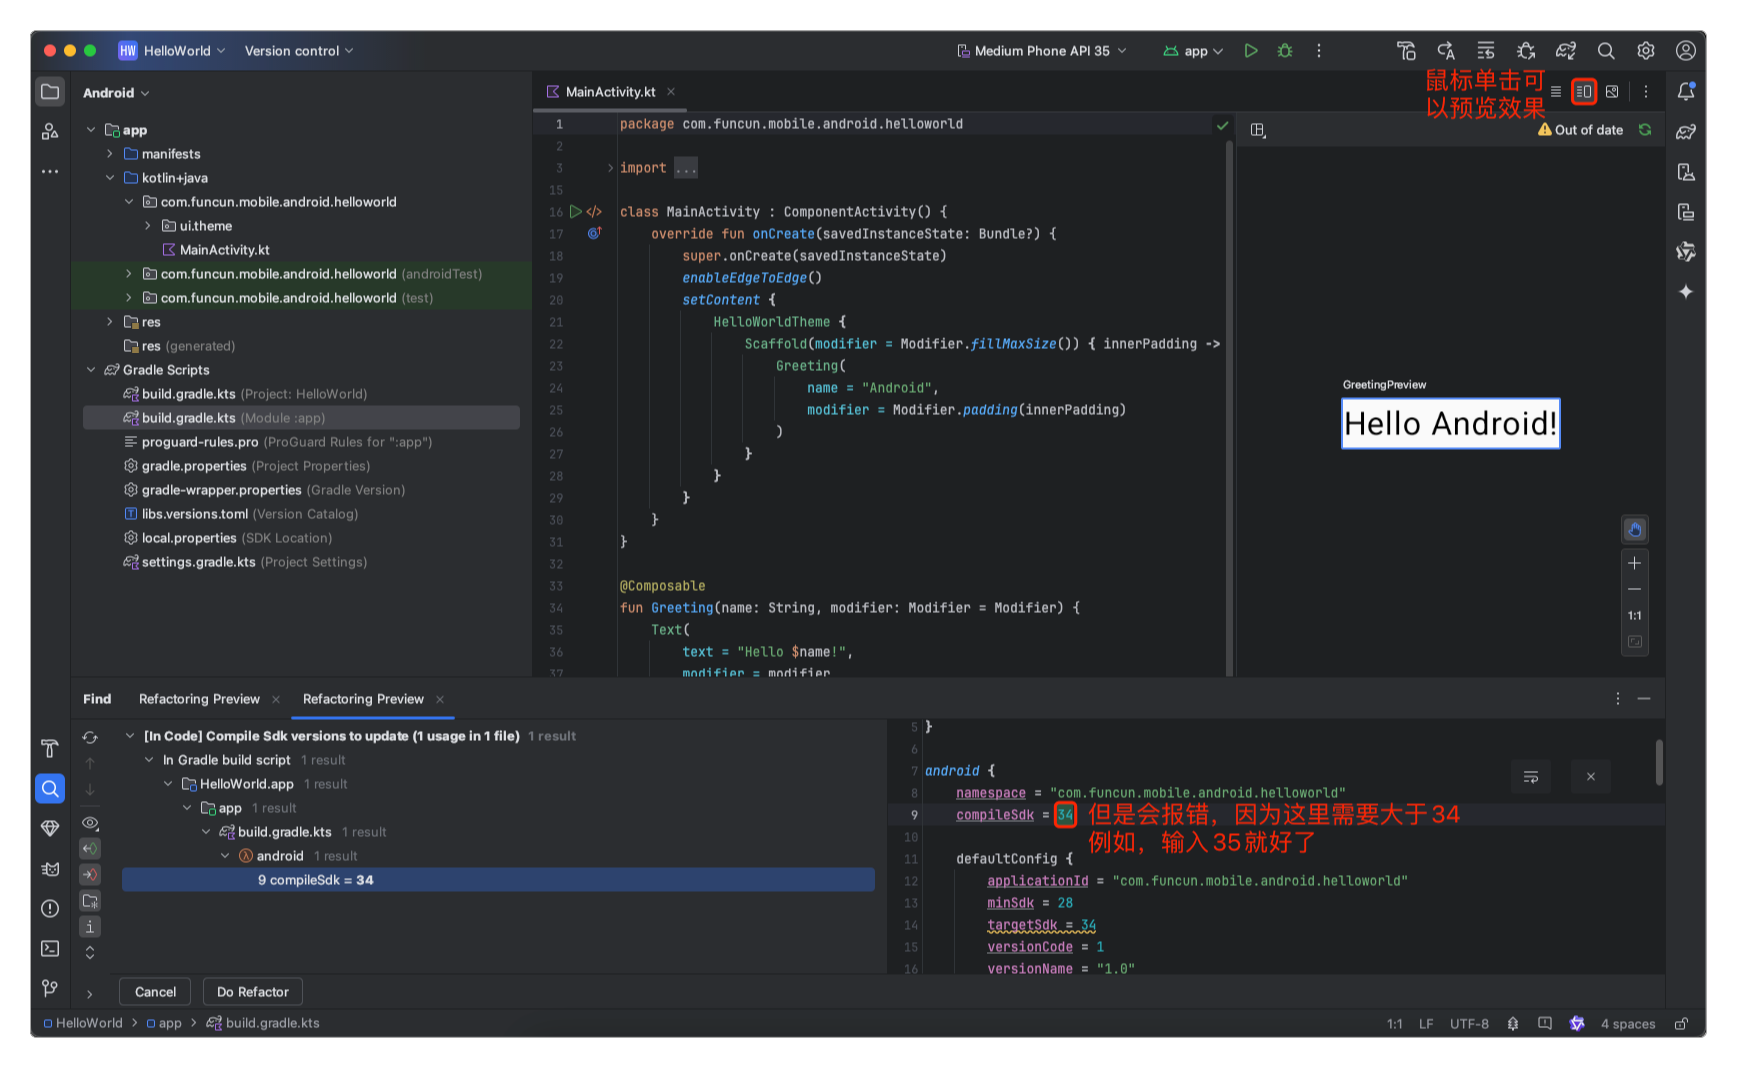Start debugging with the bug icon

coord(1285,51)
